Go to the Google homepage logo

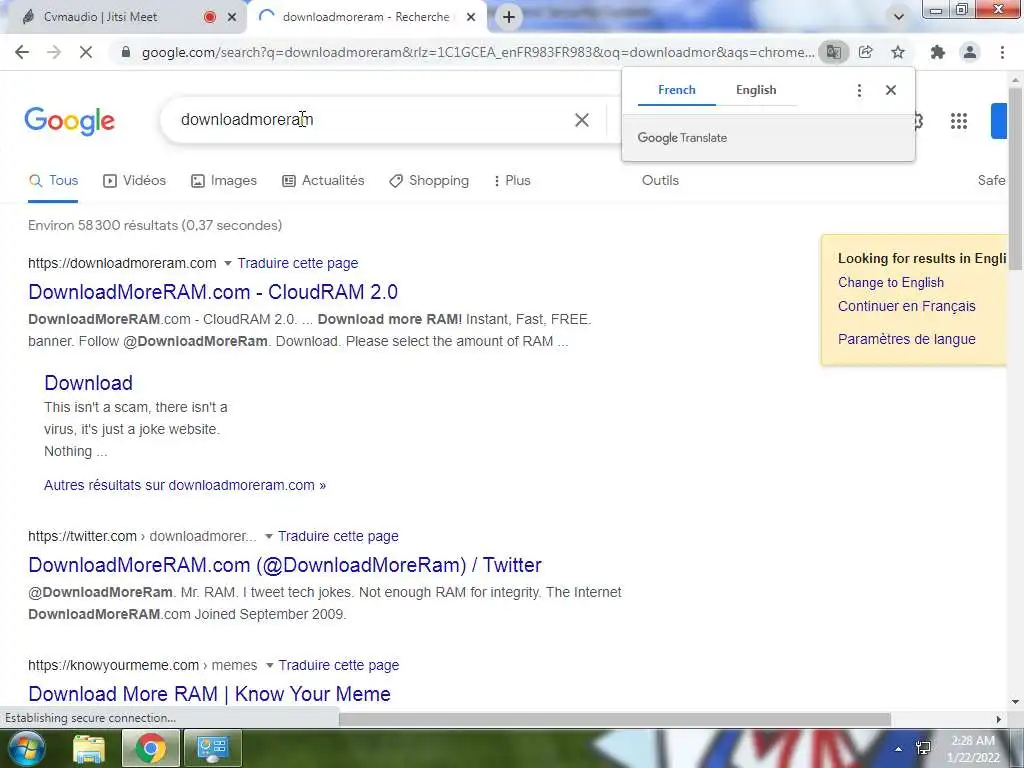[x=70, y=121]
